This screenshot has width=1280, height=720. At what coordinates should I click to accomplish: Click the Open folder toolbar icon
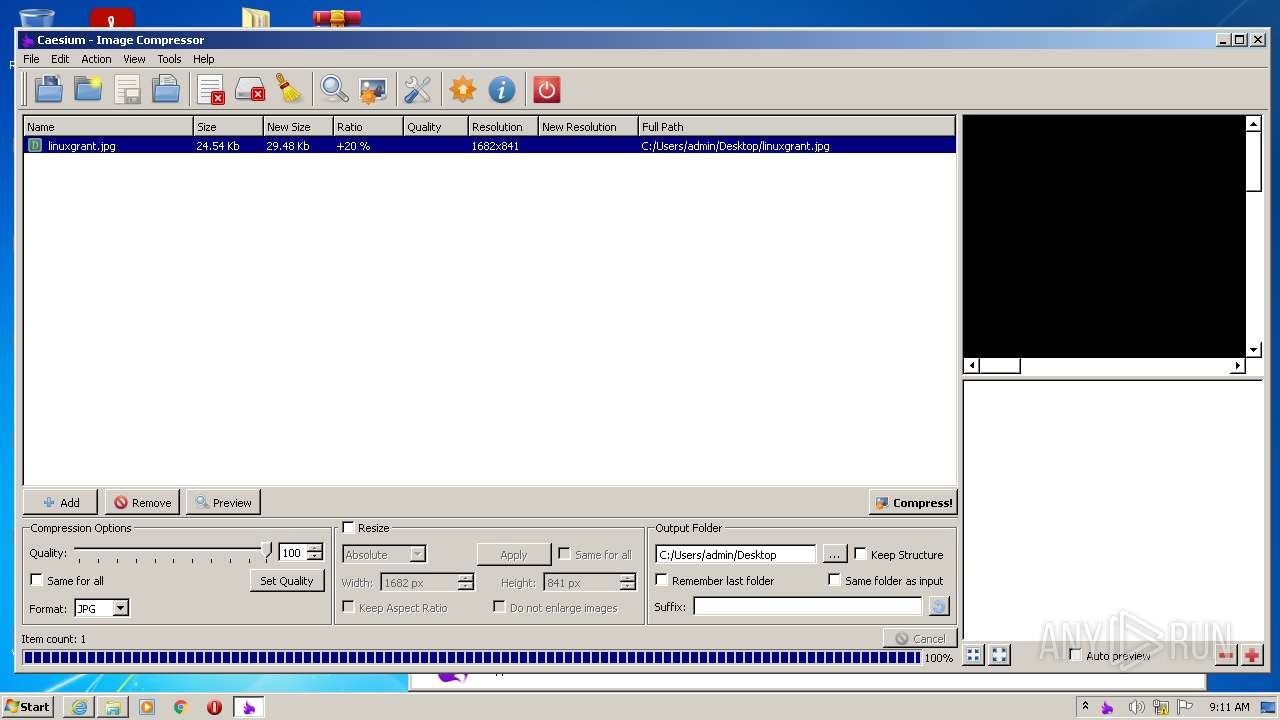pos(88,90)
